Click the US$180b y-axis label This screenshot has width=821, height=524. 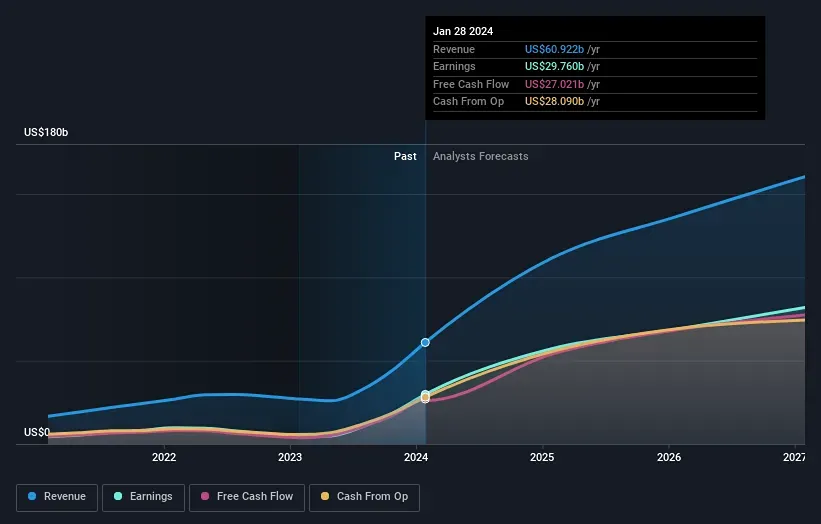coord(46,133)
